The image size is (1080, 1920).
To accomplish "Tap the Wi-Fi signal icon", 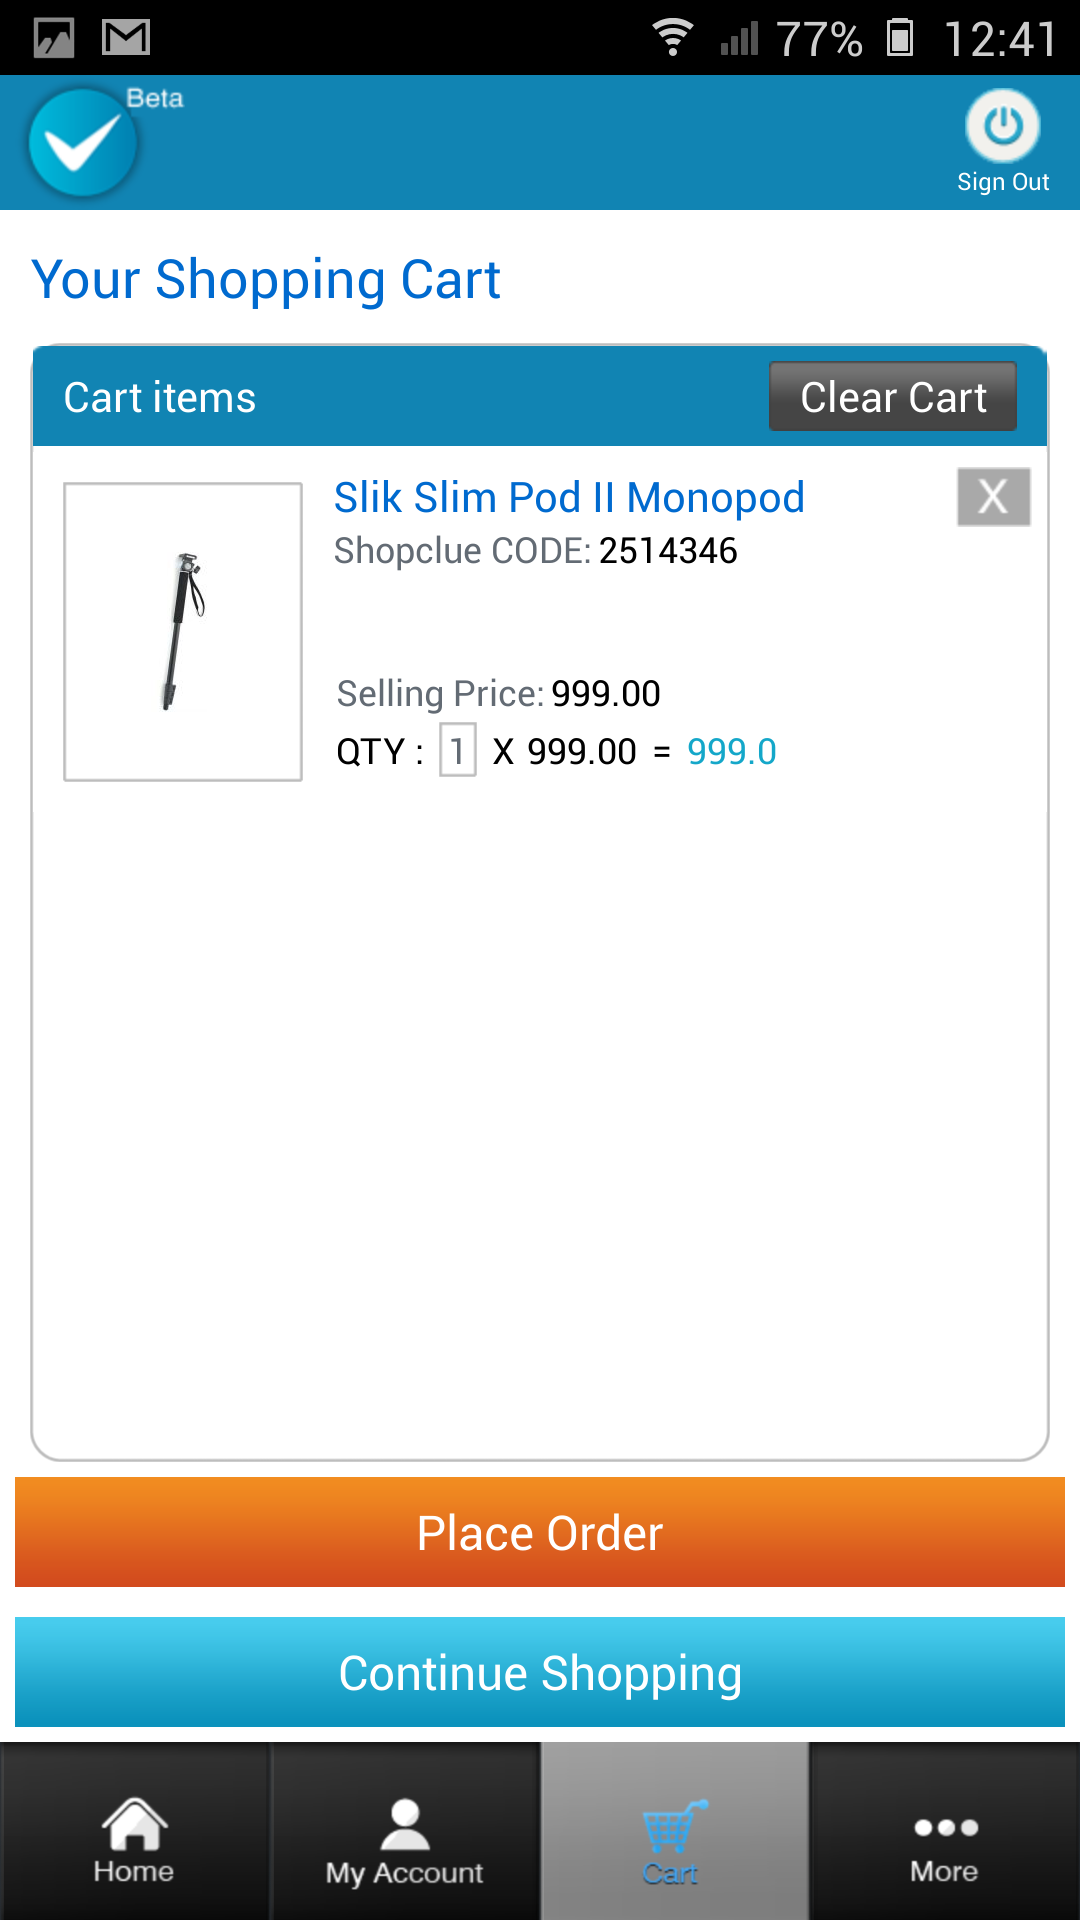I will point(673,38).
